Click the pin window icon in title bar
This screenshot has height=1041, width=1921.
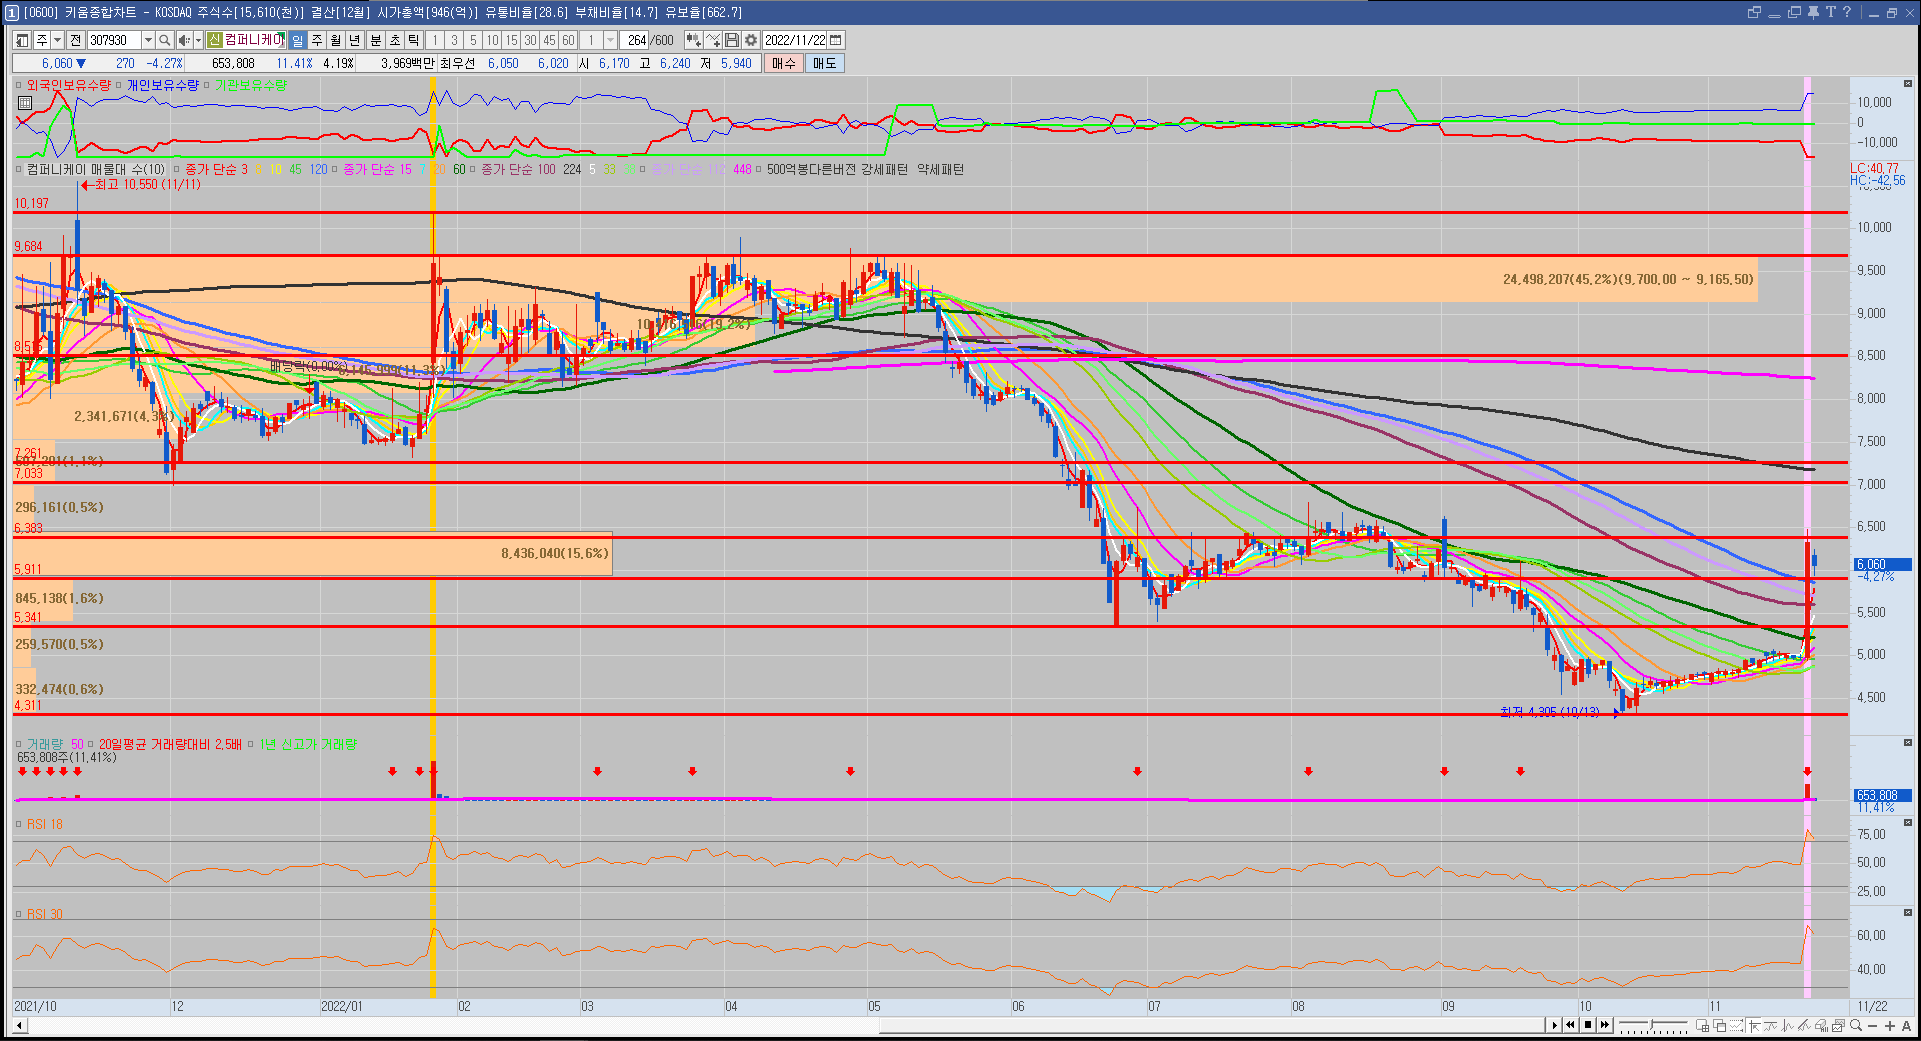point(1813,12)
